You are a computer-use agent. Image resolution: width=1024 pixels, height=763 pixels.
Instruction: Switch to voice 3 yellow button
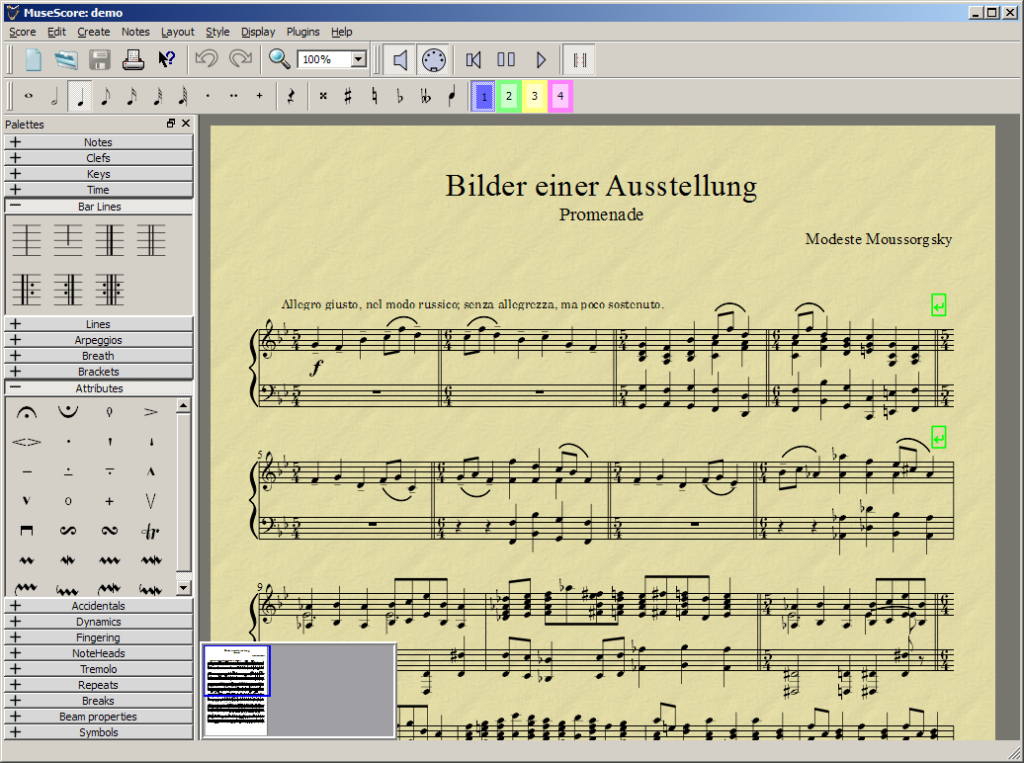click(x=534, y=96)
